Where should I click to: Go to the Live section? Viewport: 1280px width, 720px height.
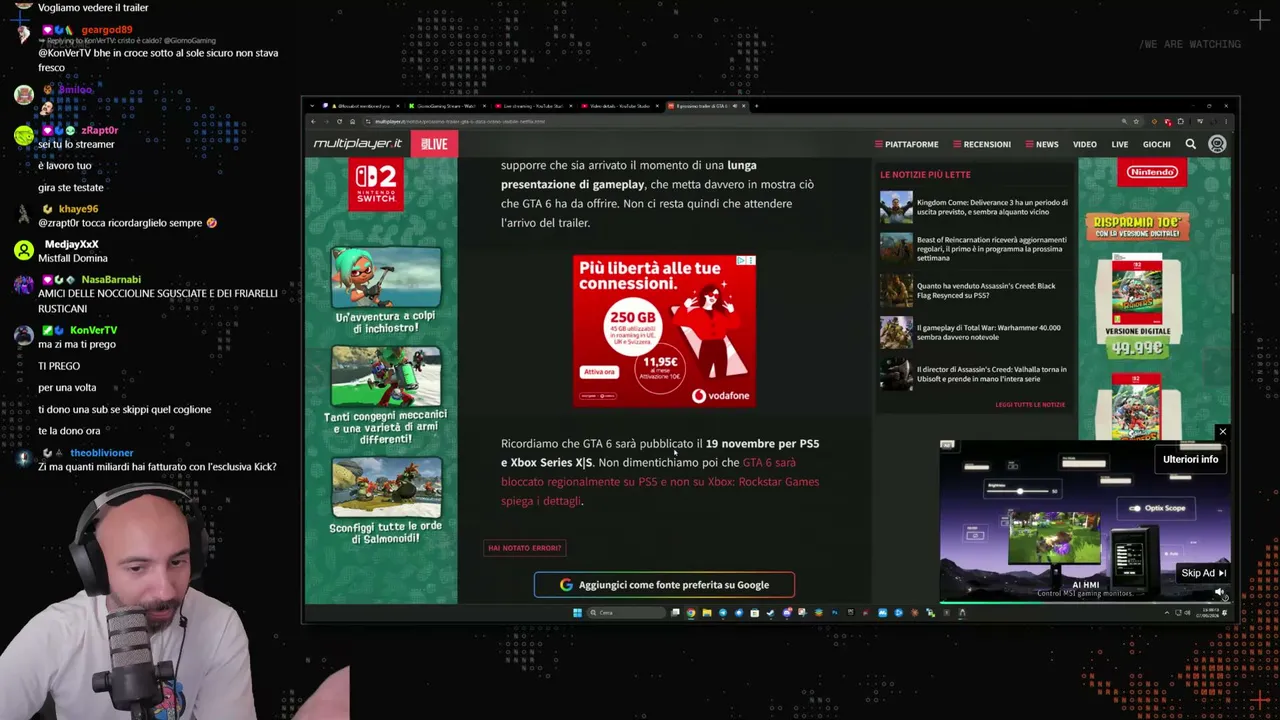click(1120, 144)
